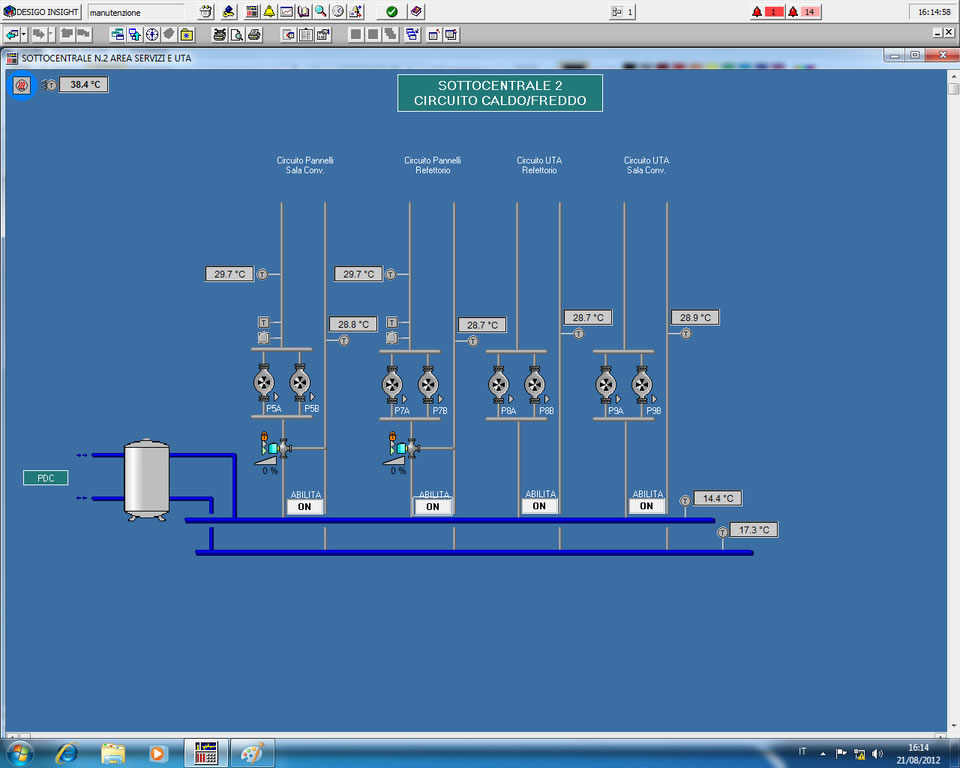Click the vertical scrollbar on the right

point(953,401)
